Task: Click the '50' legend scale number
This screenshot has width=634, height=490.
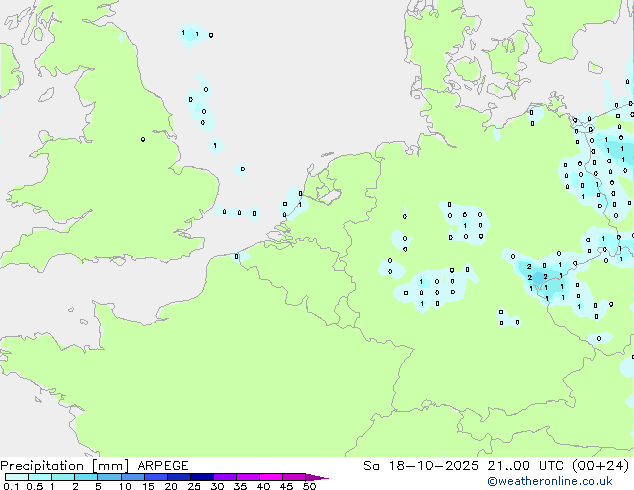Action: click(309, 487)
